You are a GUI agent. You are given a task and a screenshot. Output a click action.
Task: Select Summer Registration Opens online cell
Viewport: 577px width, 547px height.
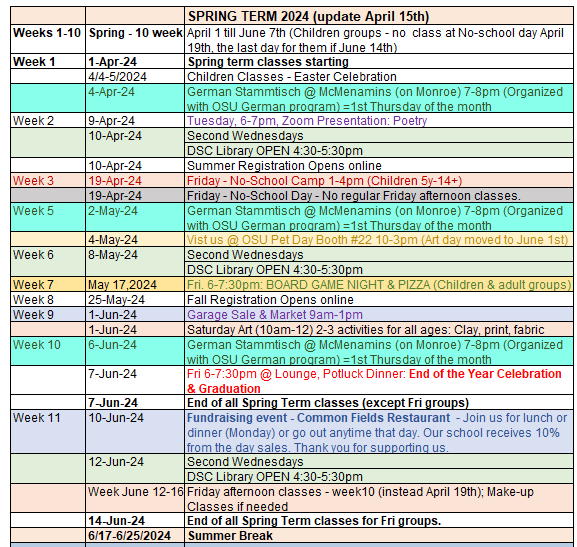point(378,166)
